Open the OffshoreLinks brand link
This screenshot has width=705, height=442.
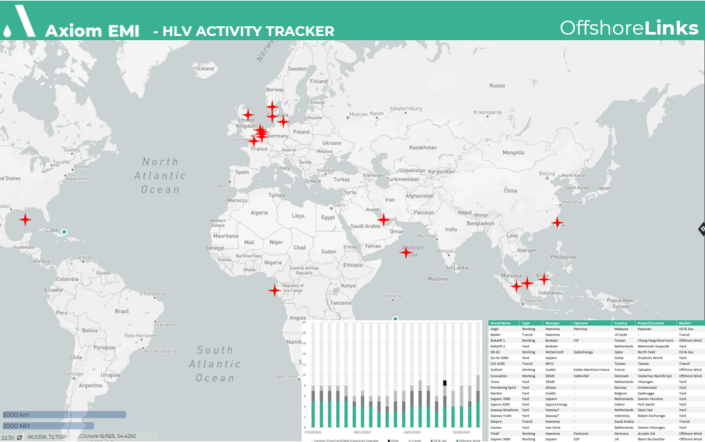click(x=629, y=28)
